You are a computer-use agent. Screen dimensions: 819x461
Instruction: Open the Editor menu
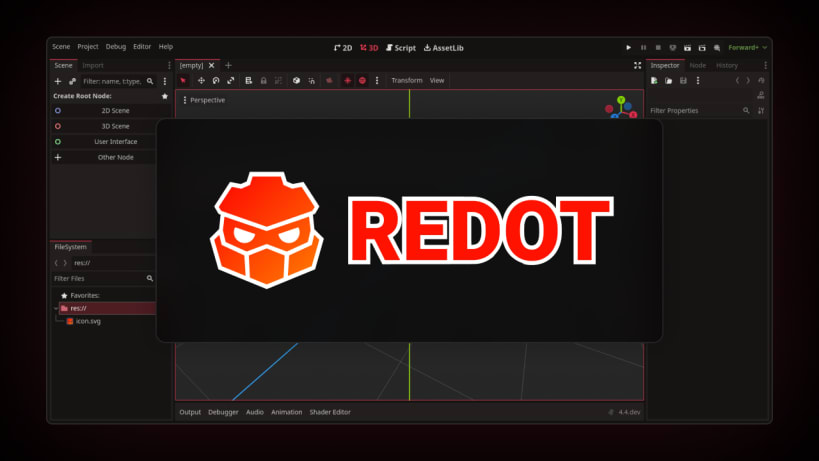pos(142,46)
